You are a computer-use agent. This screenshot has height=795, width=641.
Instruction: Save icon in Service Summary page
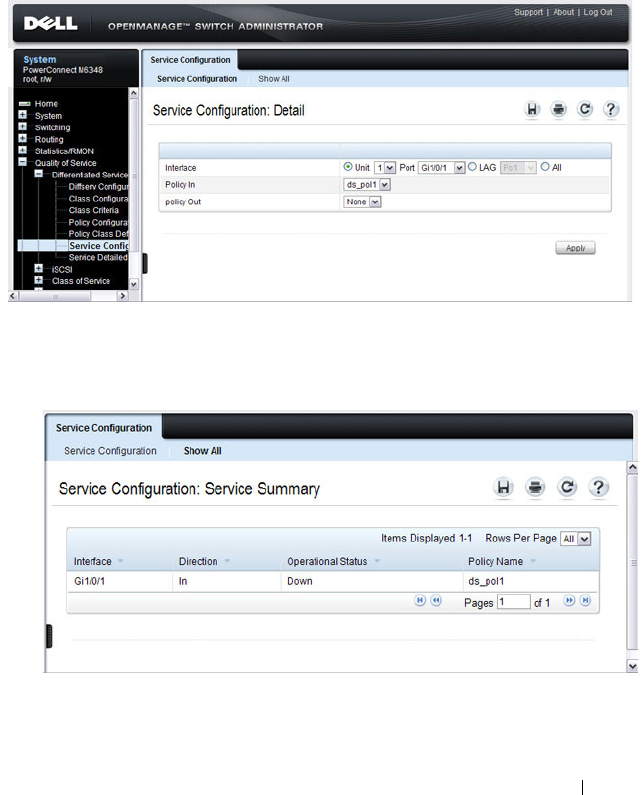coord(504,487)
